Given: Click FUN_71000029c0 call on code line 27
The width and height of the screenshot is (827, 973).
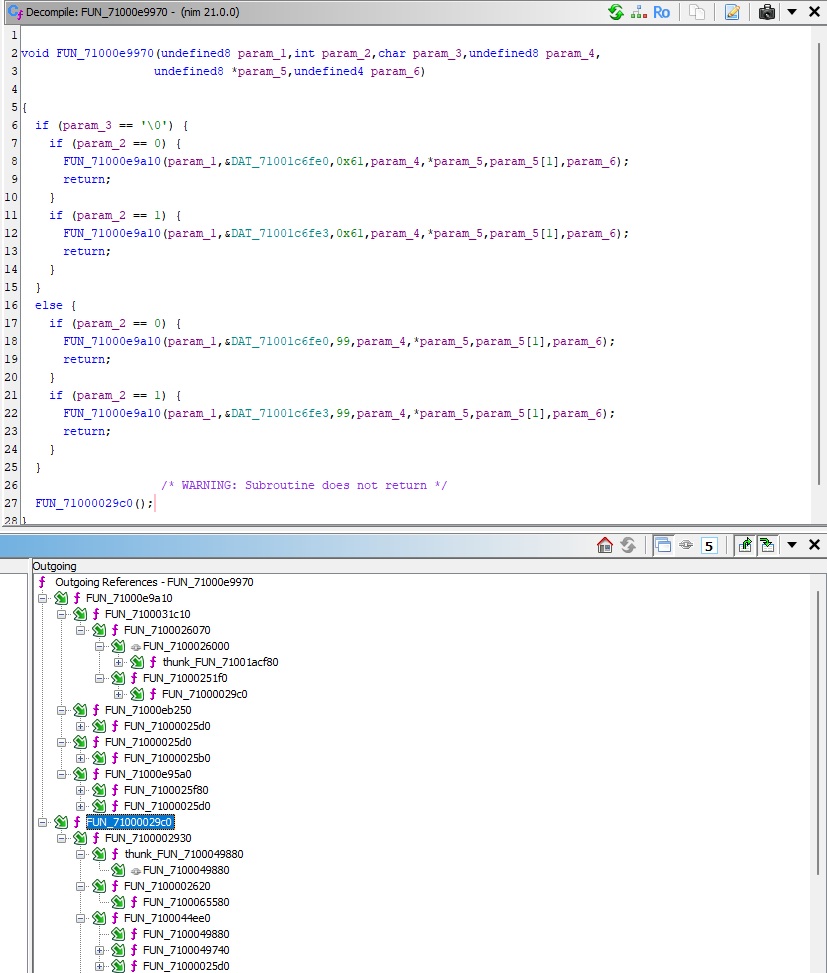Looking at the screenshot, I should (84, 503).
